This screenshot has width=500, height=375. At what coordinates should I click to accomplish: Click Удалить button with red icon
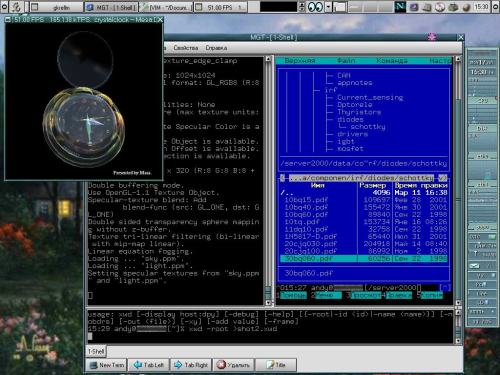tap(233, 365)
